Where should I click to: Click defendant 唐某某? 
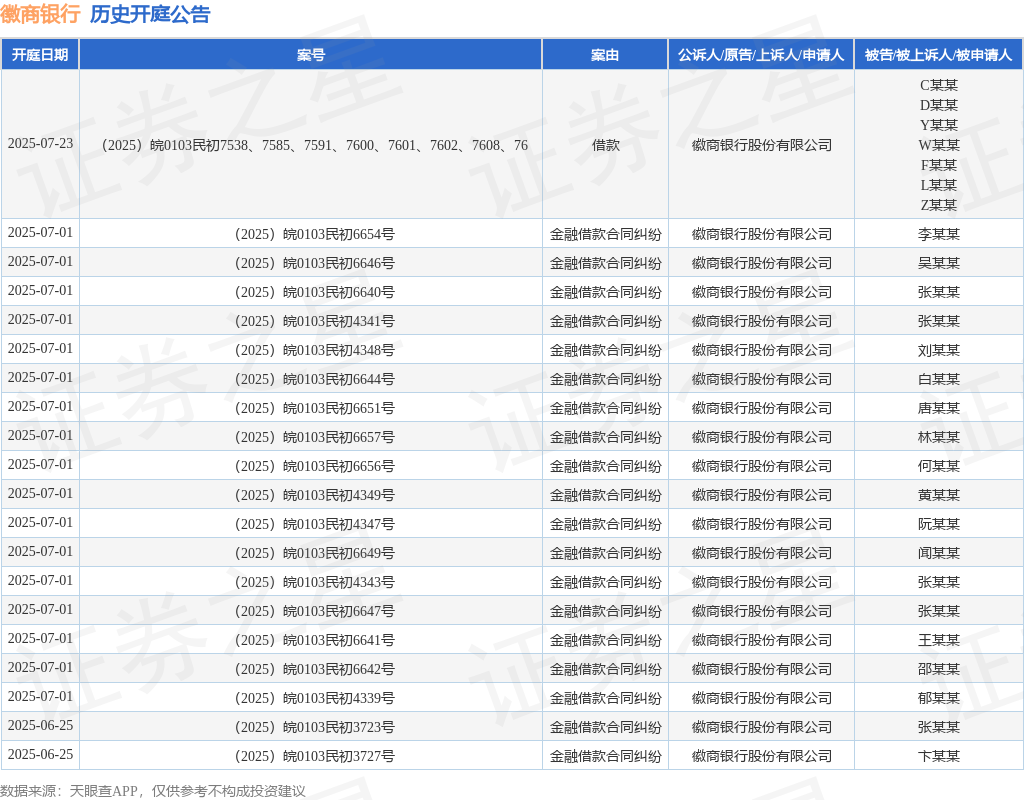pos(938,408)
